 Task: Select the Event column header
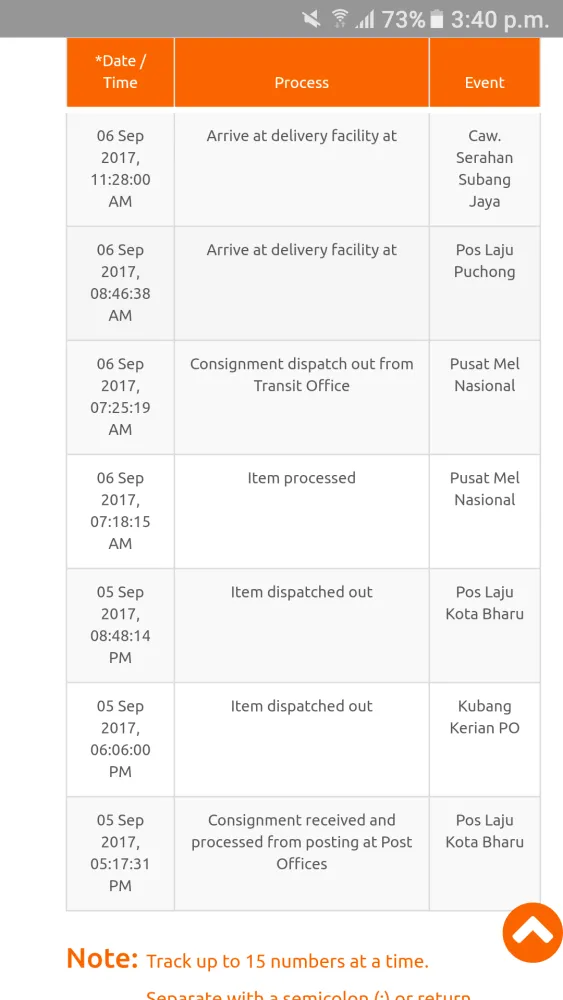click(485, 72)
